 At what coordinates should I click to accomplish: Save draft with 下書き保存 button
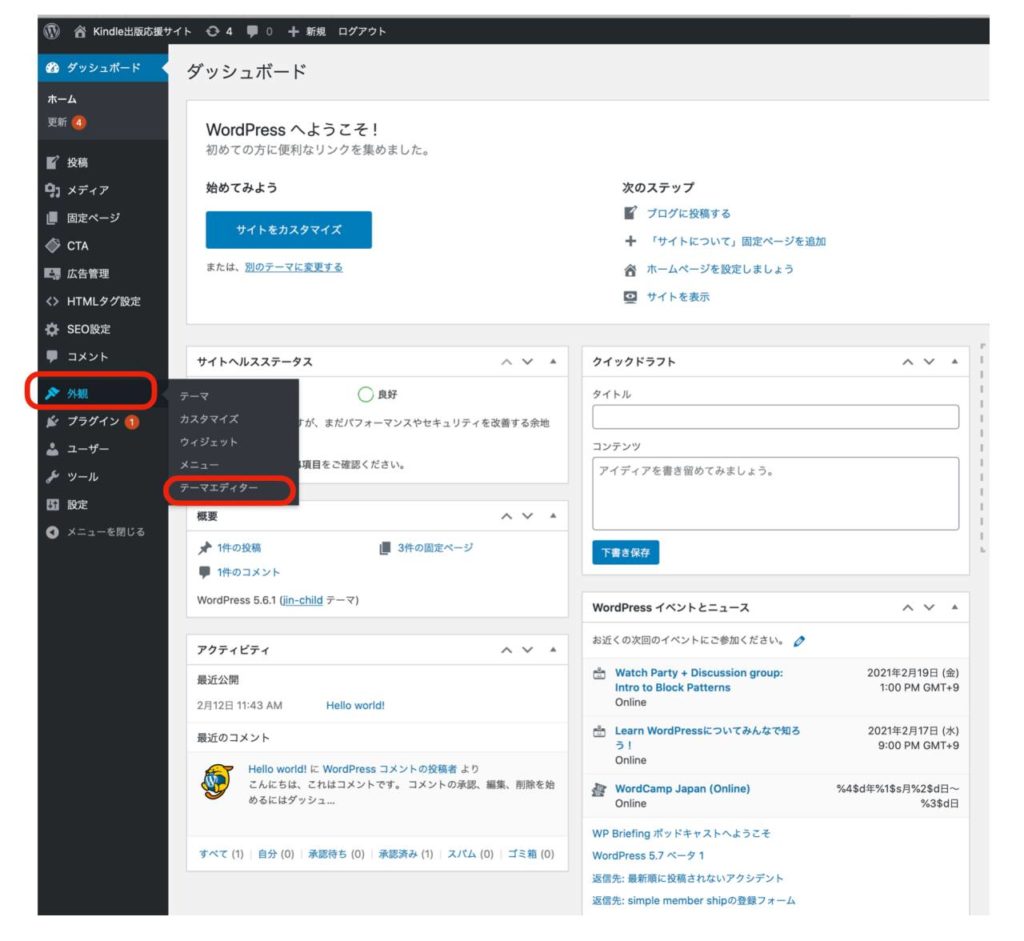click(x=626, y=552)
